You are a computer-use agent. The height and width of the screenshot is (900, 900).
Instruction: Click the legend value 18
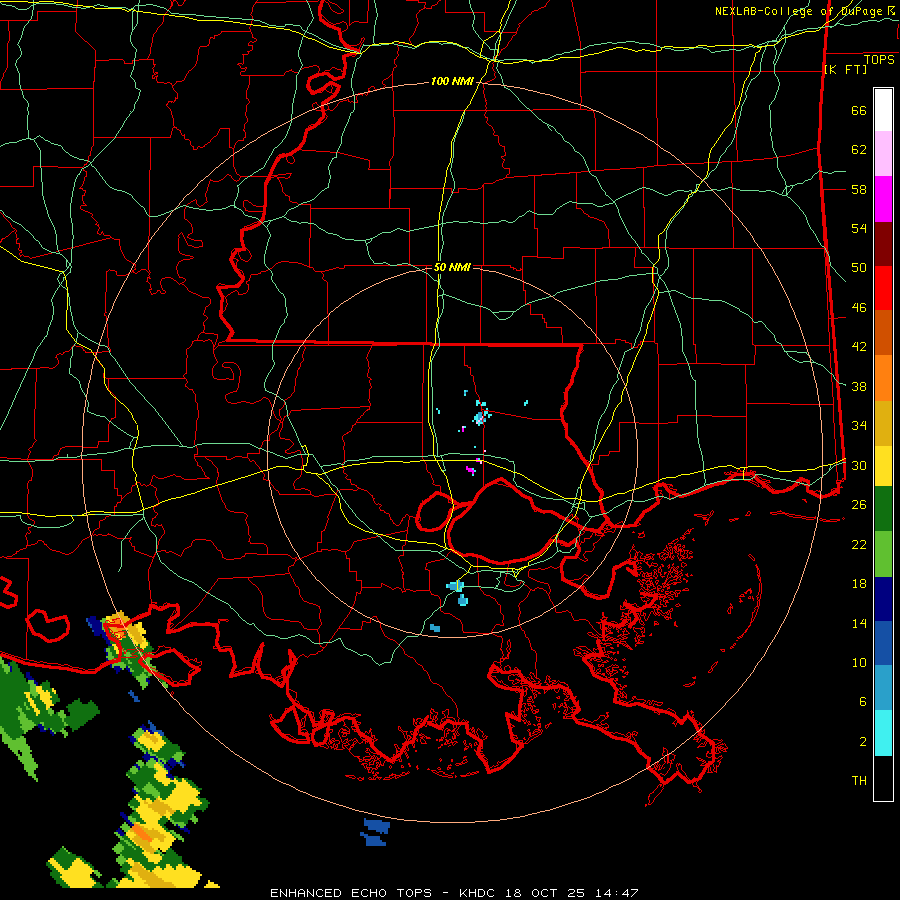coord(859,584)
